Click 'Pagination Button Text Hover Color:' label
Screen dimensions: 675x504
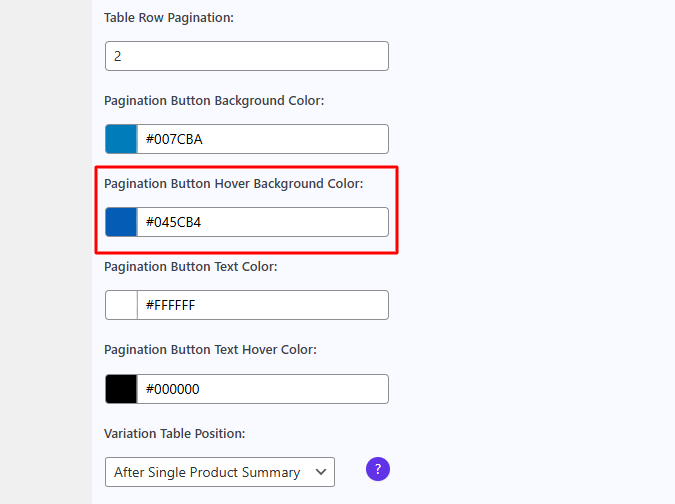coord(210,350)
